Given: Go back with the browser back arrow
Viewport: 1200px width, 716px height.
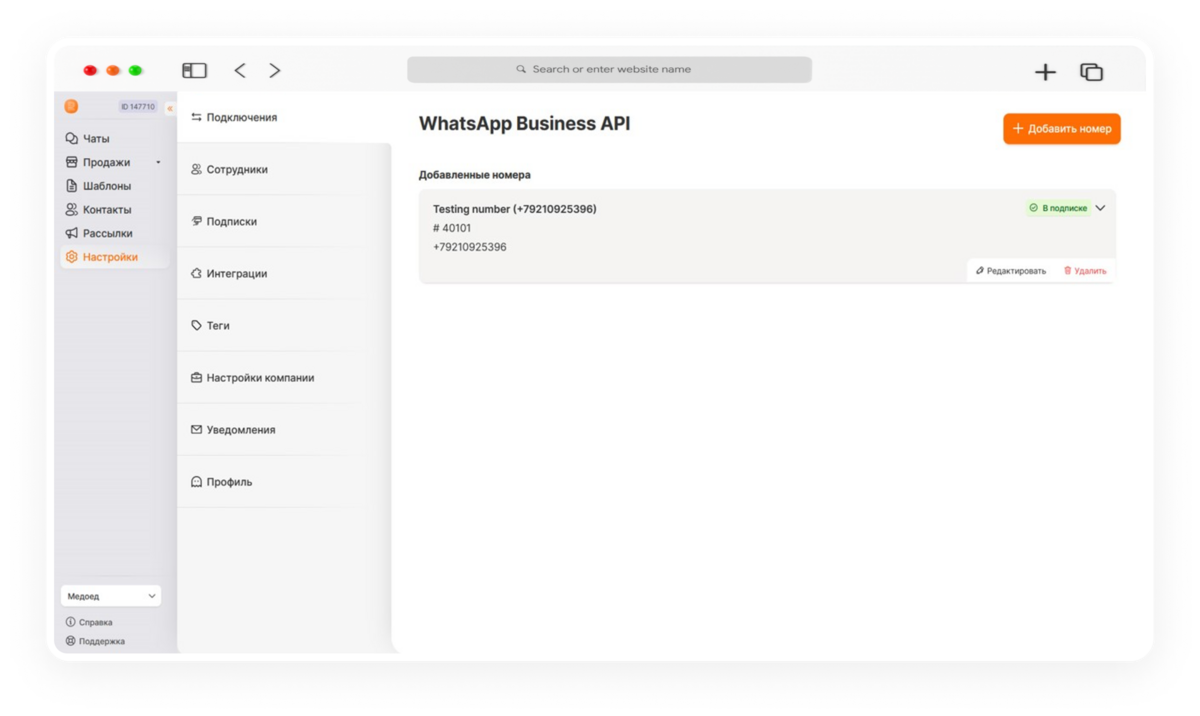Looking at the screenshot, I should [x=240, y=70].
